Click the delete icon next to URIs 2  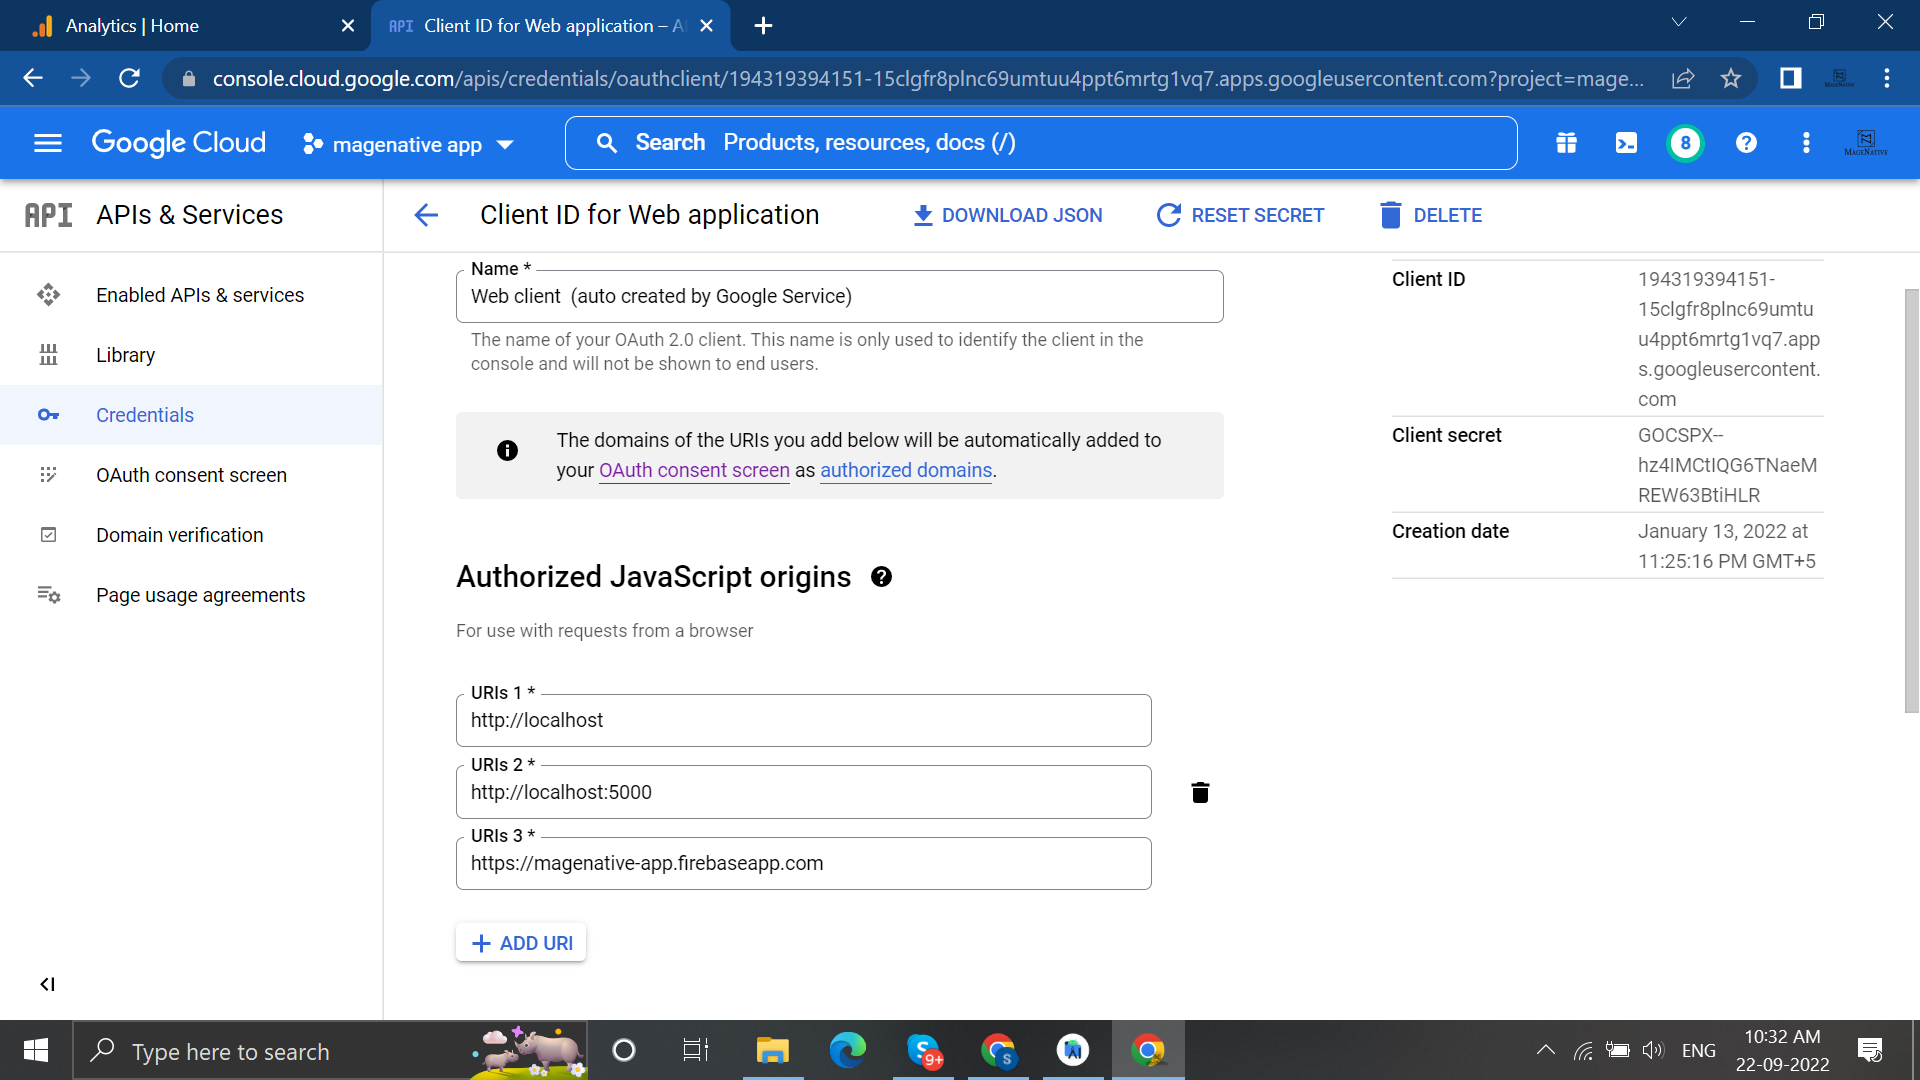(x=1197, y=791)
